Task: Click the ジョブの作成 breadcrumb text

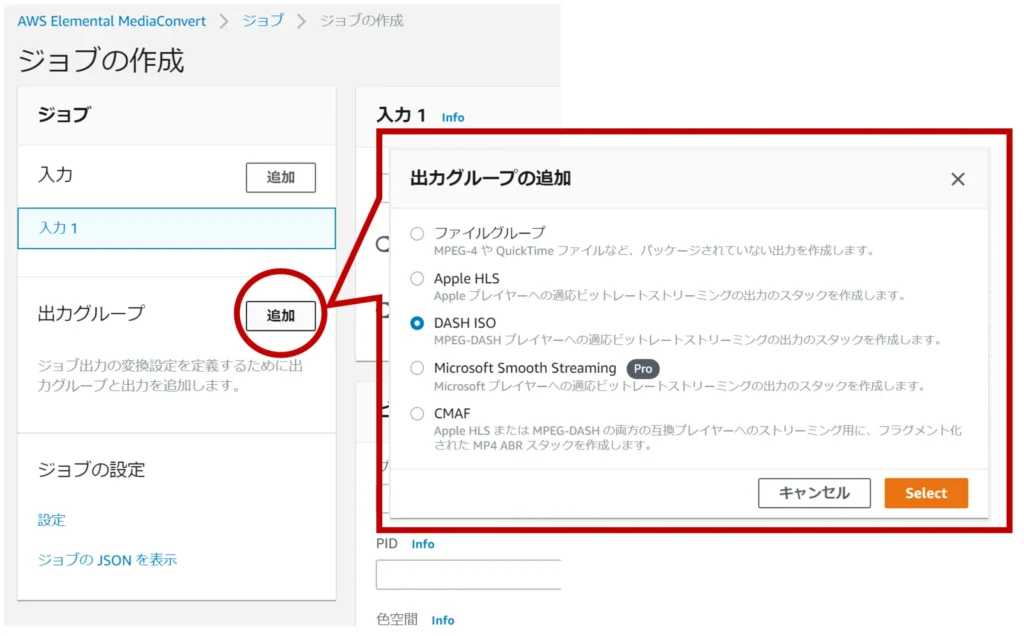Action: point(361,21)
